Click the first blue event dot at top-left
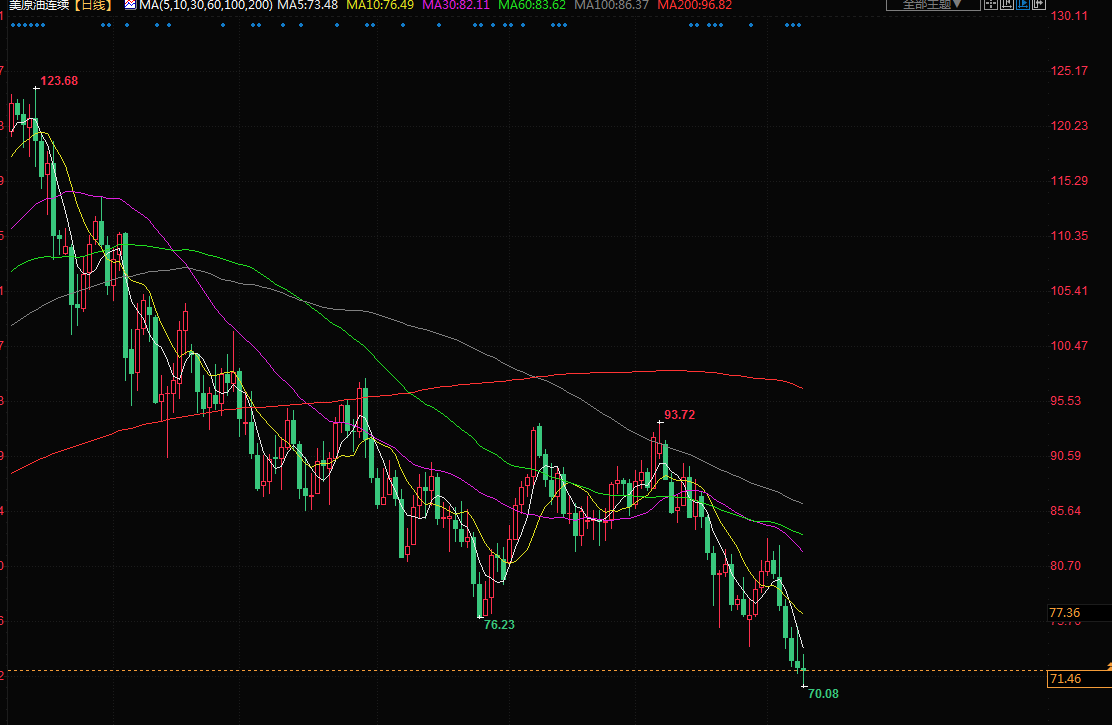The width and height of the screenshot is (1112, 725). click(11, 25)
